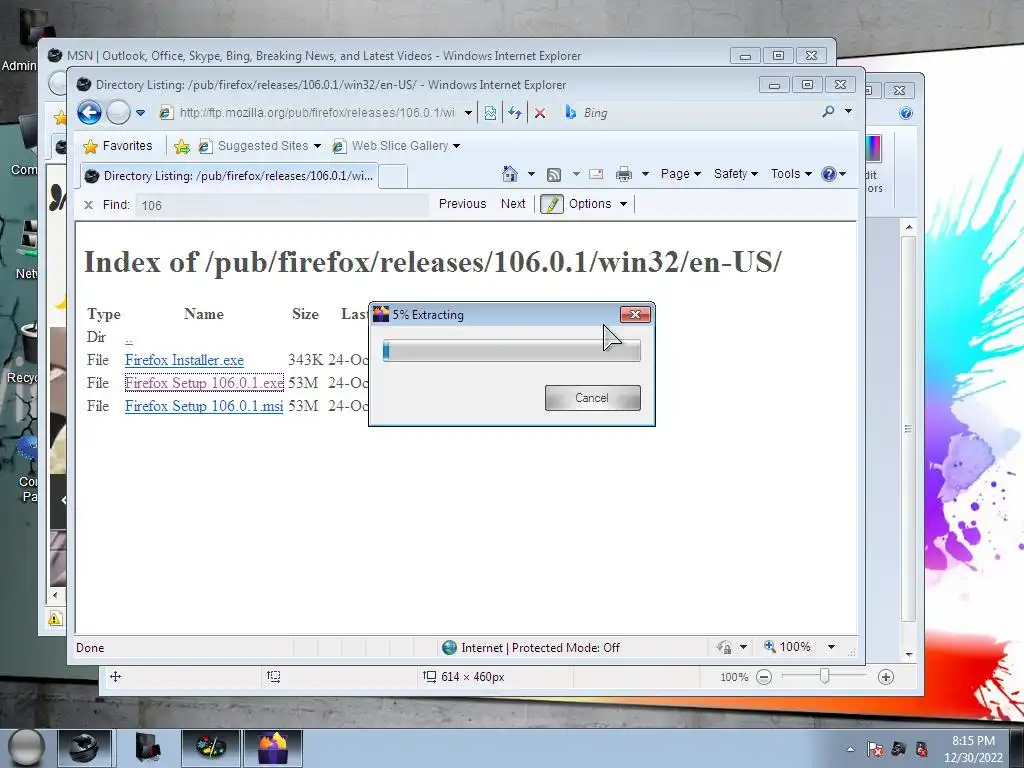This screenshot has height=768, width=1024.
Task: Click the Paint zoom slider handle
Action: click(824, 676)
